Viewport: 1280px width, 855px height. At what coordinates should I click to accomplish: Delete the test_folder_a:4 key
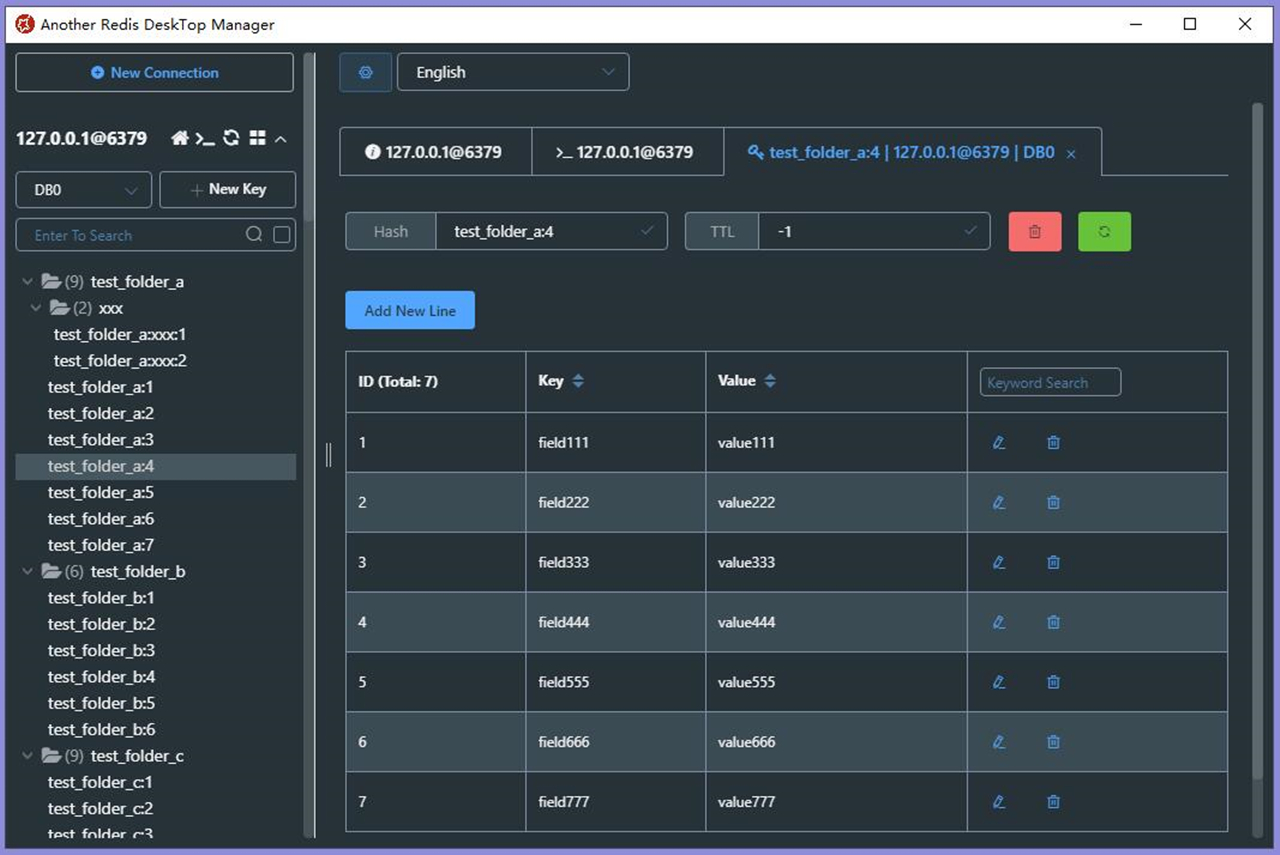[1034, 231]
